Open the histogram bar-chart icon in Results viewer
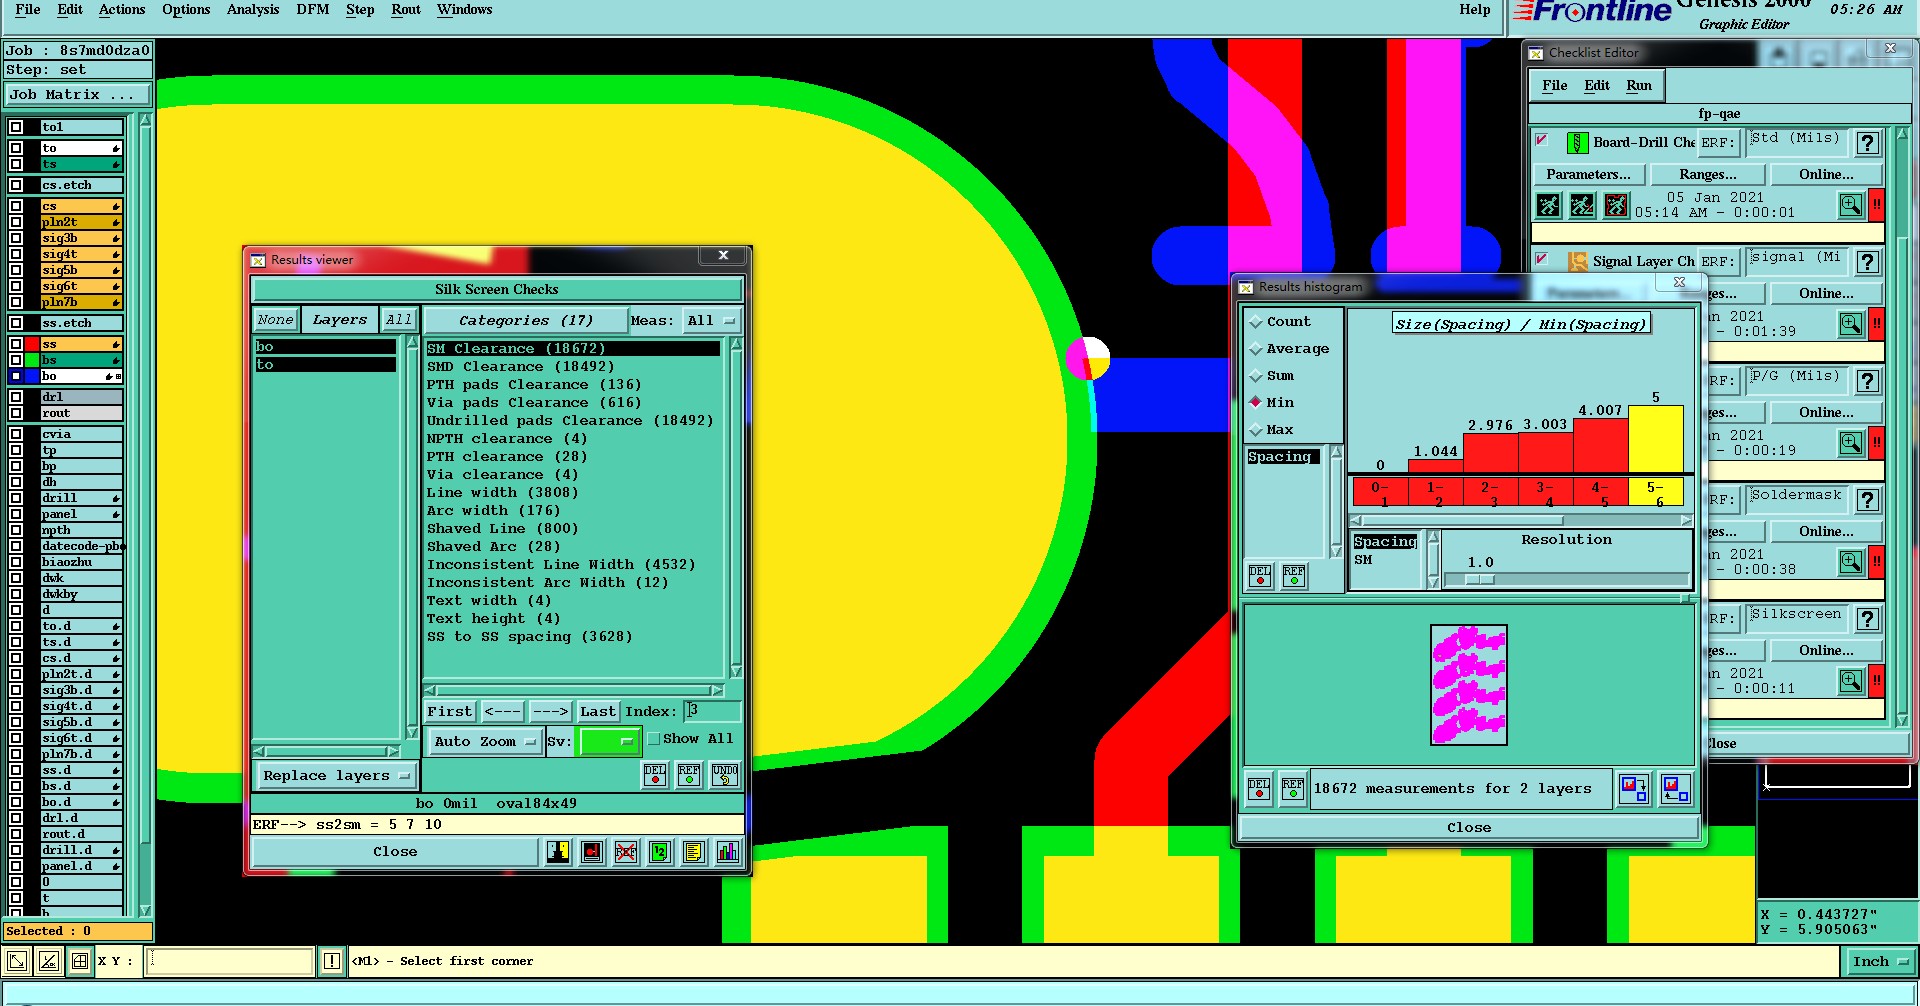 click(x=728, y=852)
